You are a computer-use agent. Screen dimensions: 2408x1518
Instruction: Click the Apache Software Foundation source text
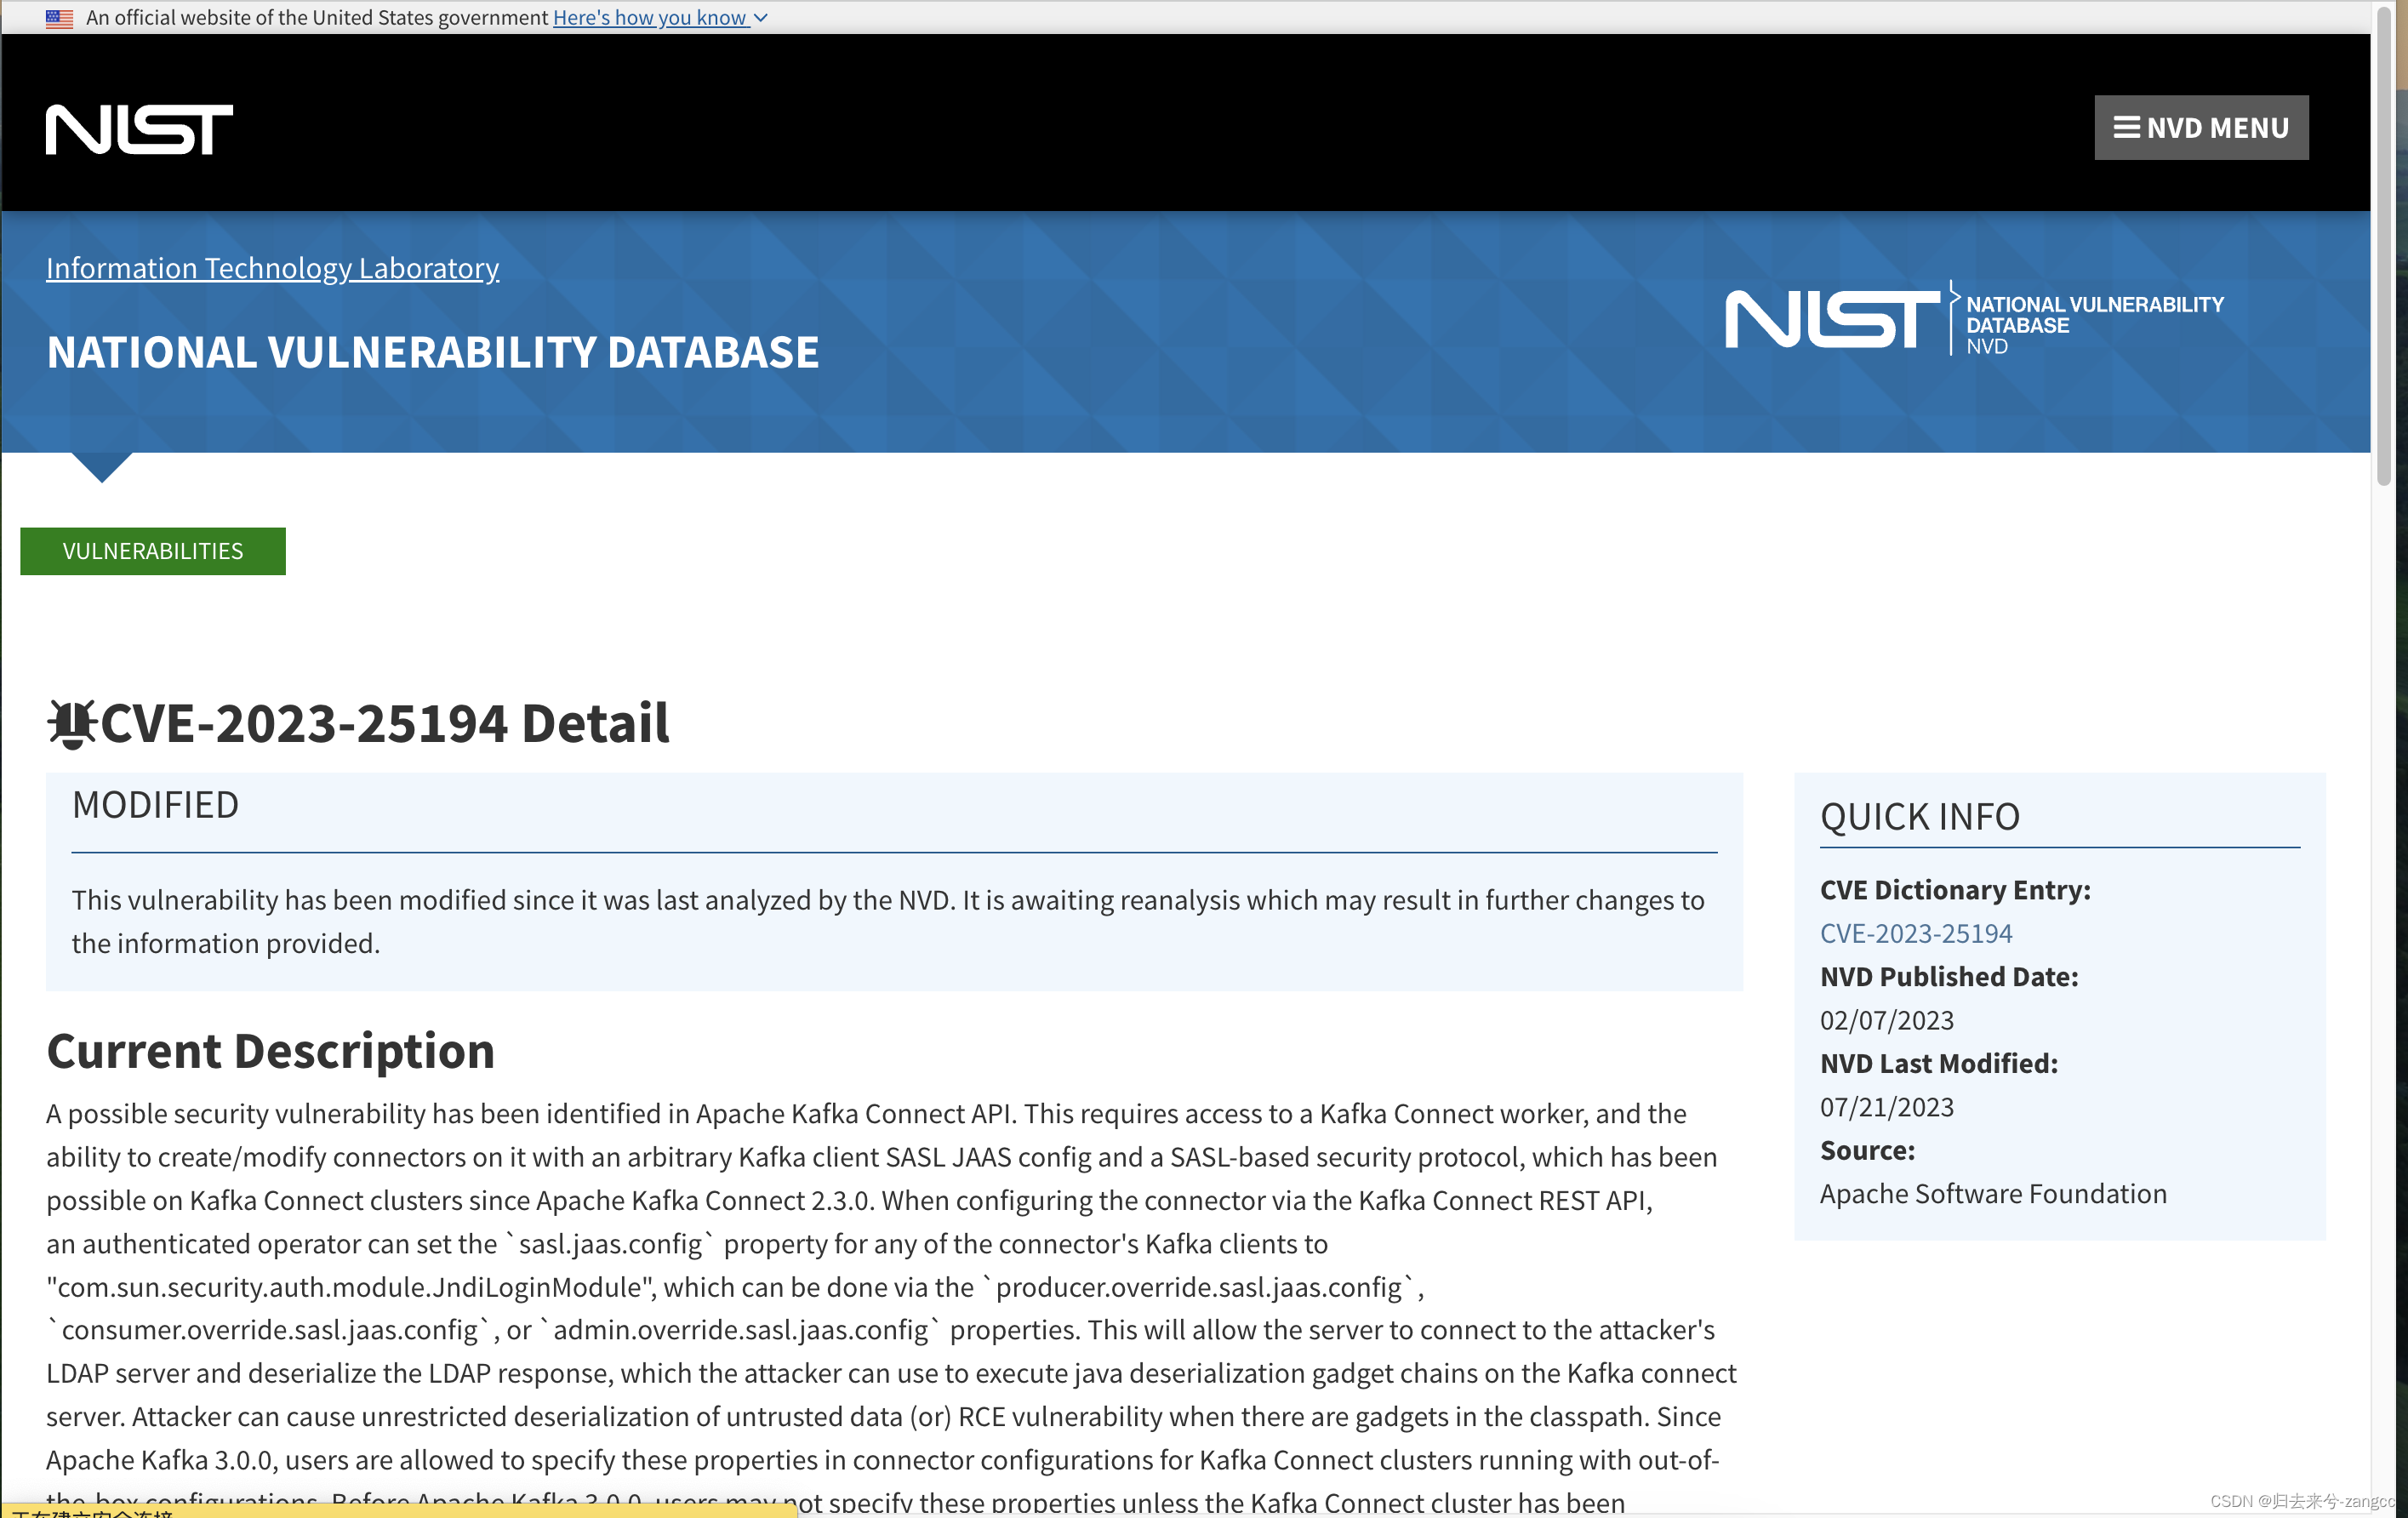(x=1993, y=1194)
